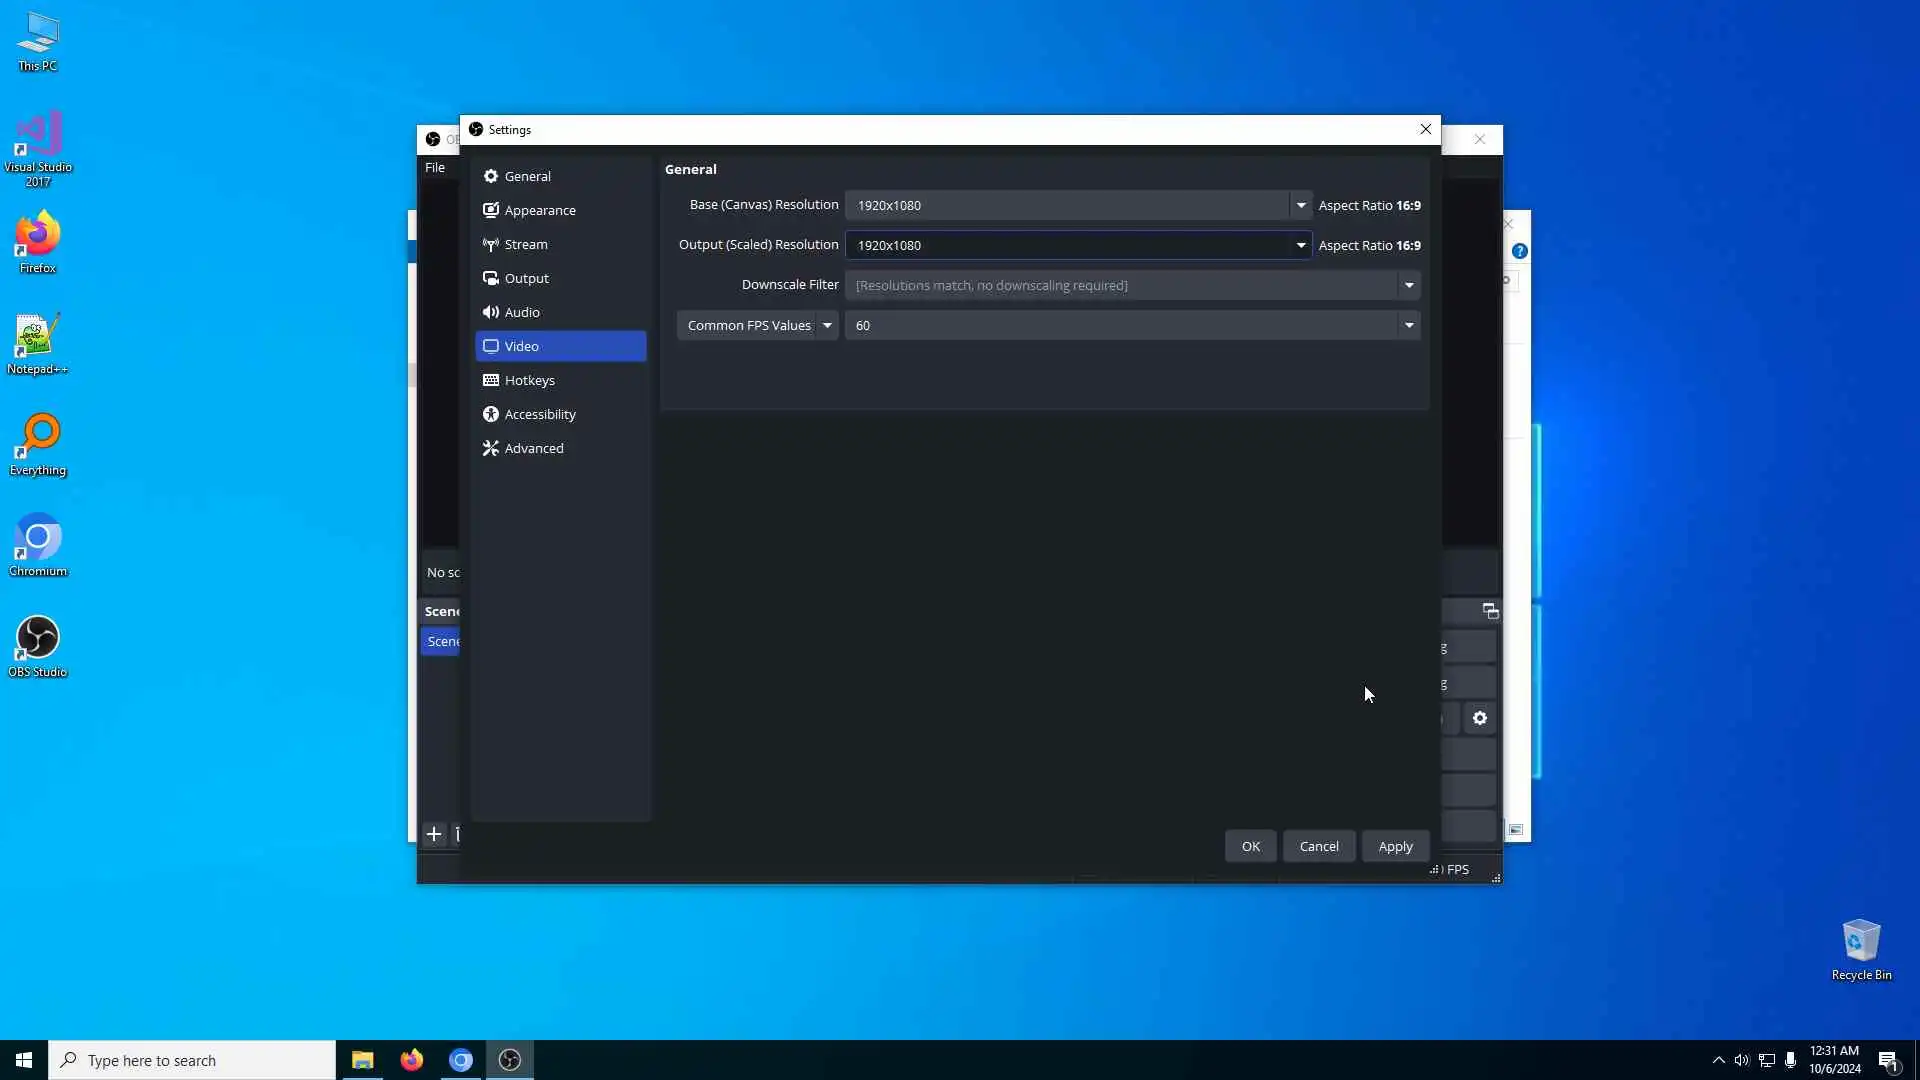Click the OK button
The width and height of the screenshot is (1920, 1080).
(1250, 846)
